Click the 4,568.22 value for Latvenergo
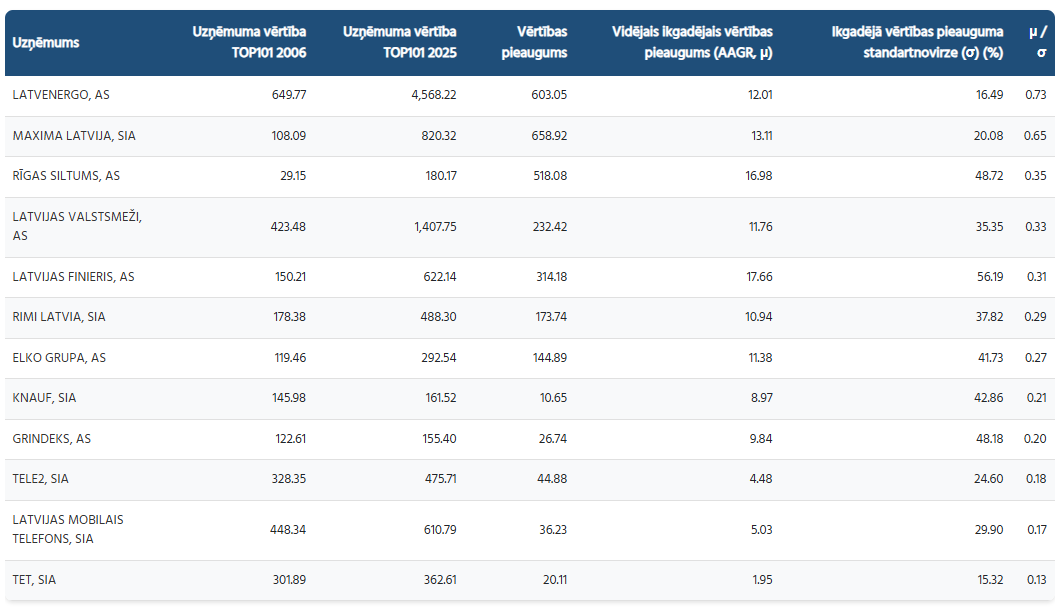 [433, 94]
